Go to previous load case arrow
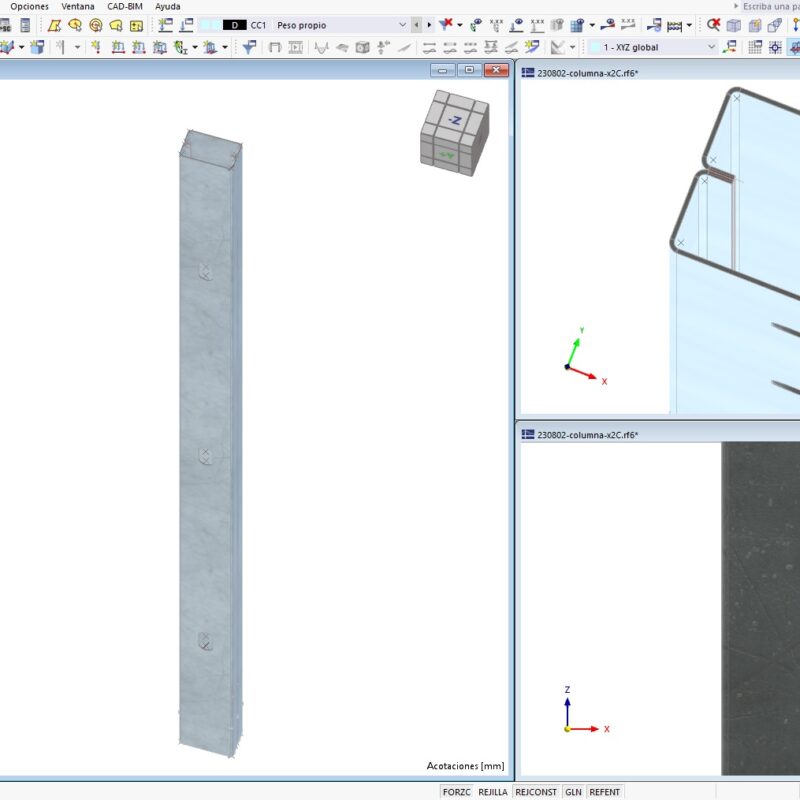 point(417,25)
